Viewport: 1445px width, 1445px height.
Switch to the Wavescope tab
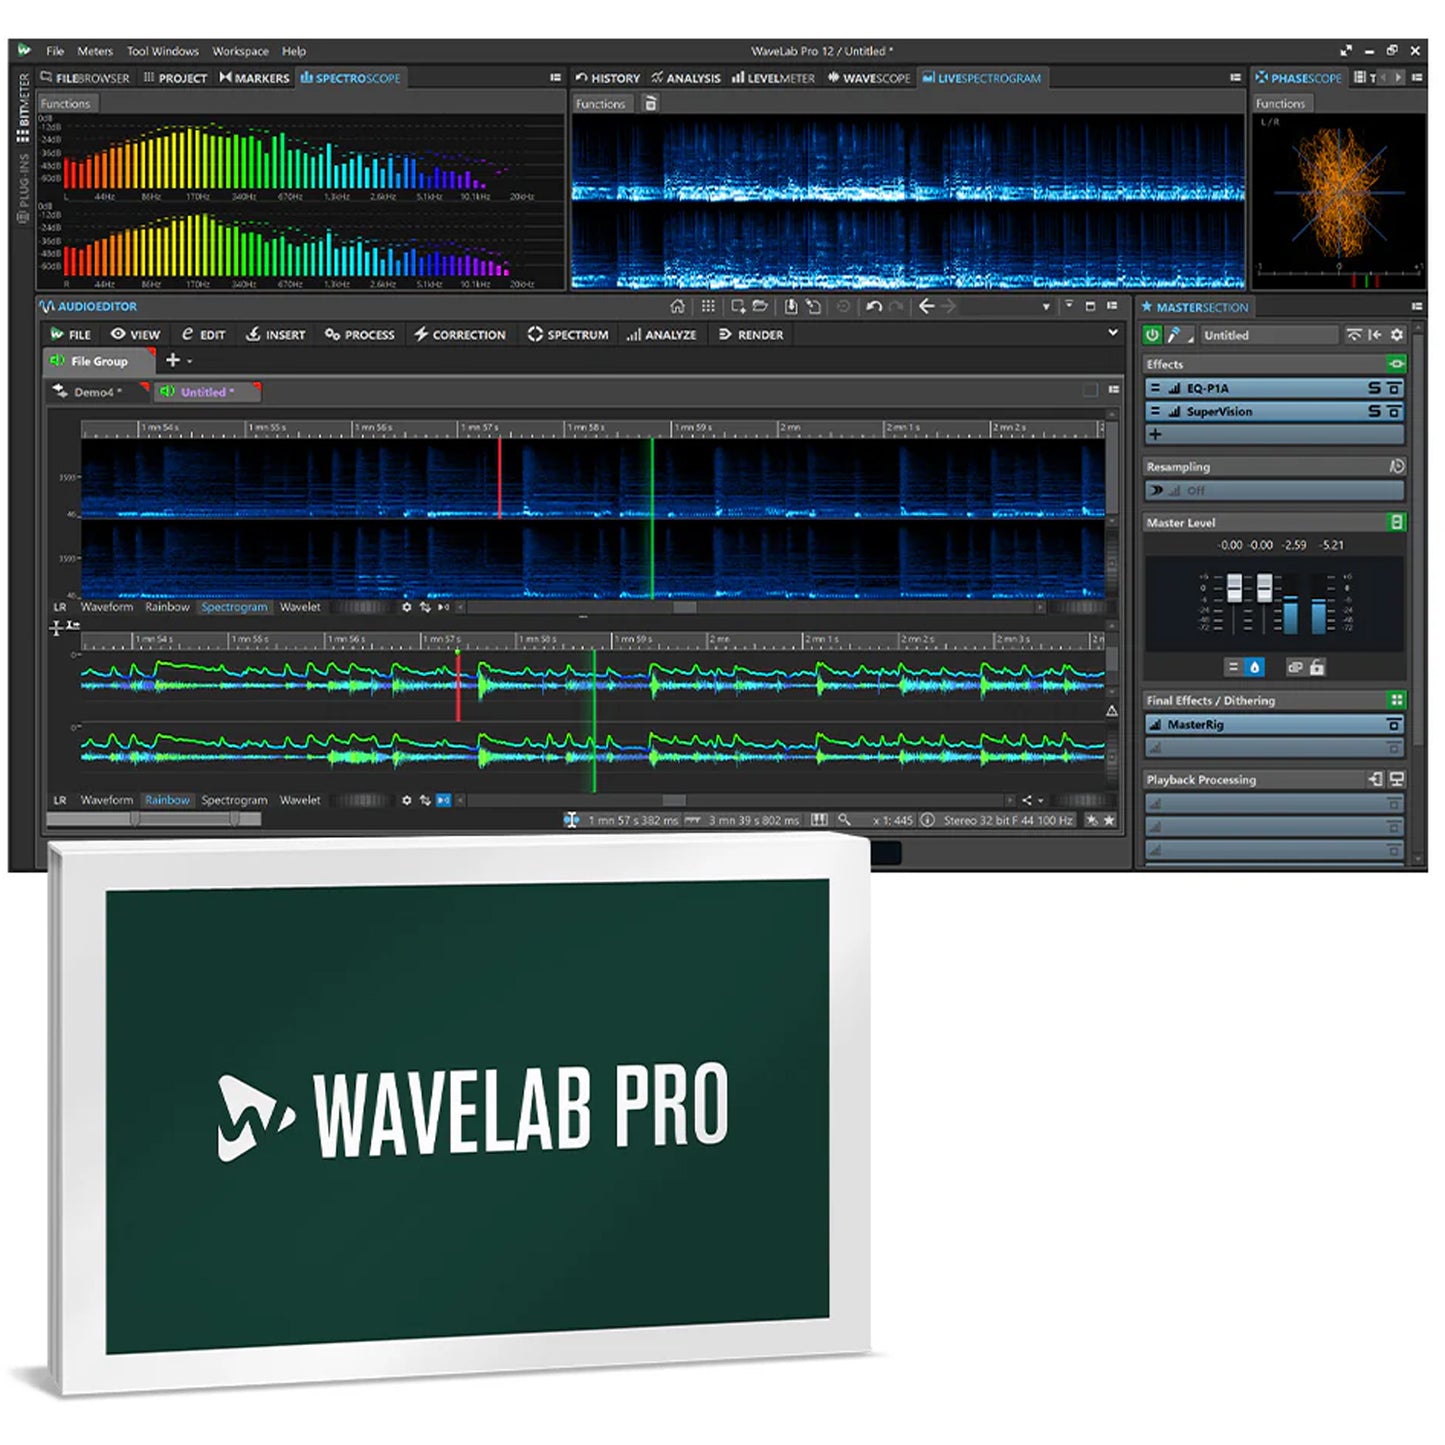[868, 78]
